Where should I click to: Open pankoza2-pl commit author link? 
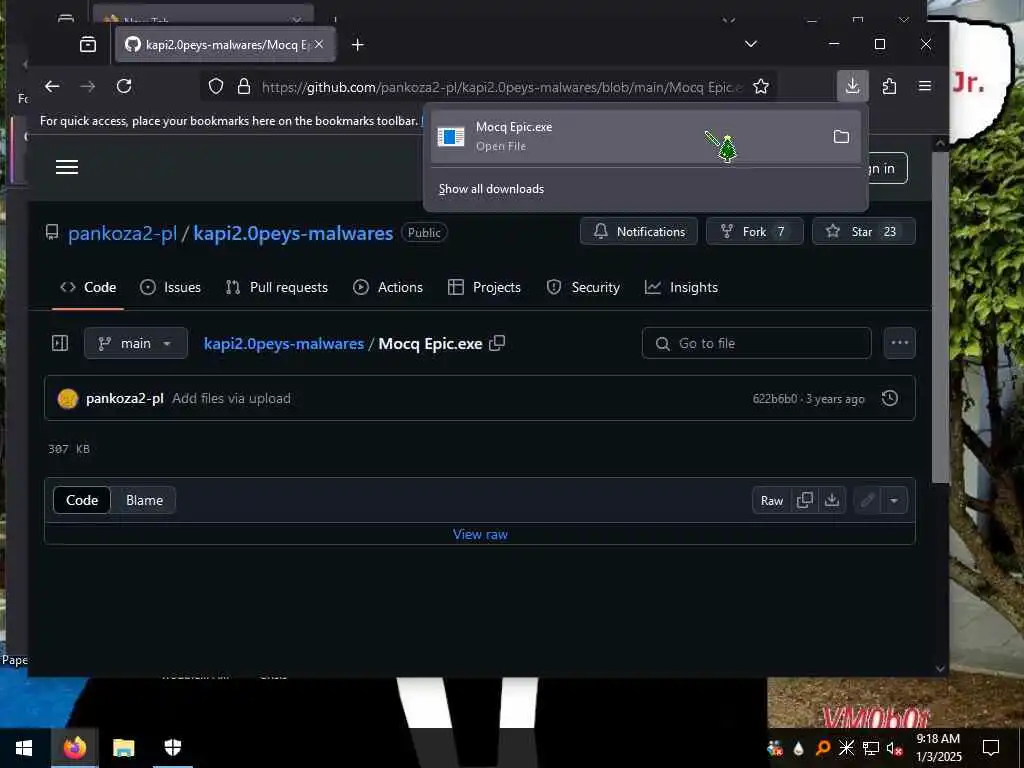[x=125, y=398]
